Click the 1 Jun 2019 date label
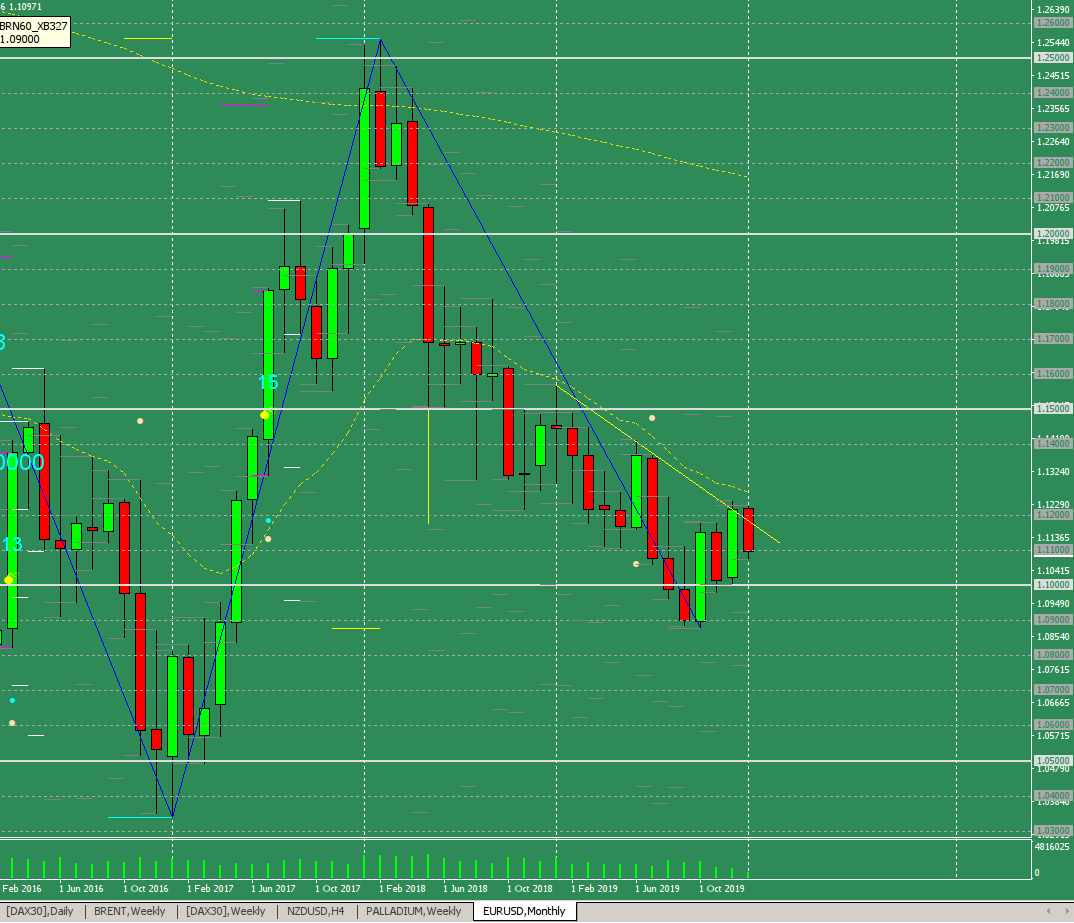 [658, 889]
